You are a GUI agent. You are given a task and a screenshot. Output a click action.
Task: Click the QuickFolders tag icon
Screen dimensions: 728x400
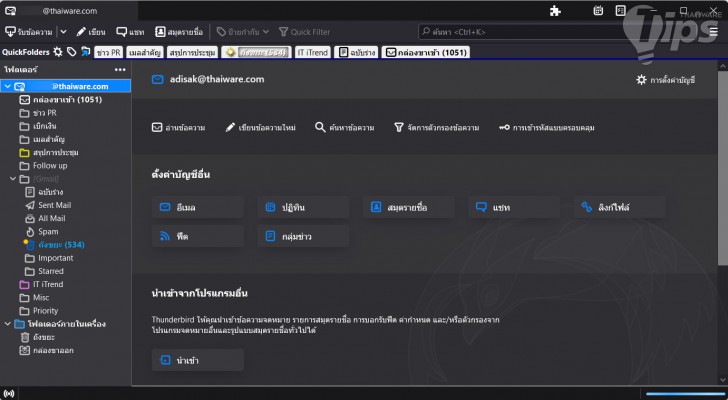tap(72, 52)
